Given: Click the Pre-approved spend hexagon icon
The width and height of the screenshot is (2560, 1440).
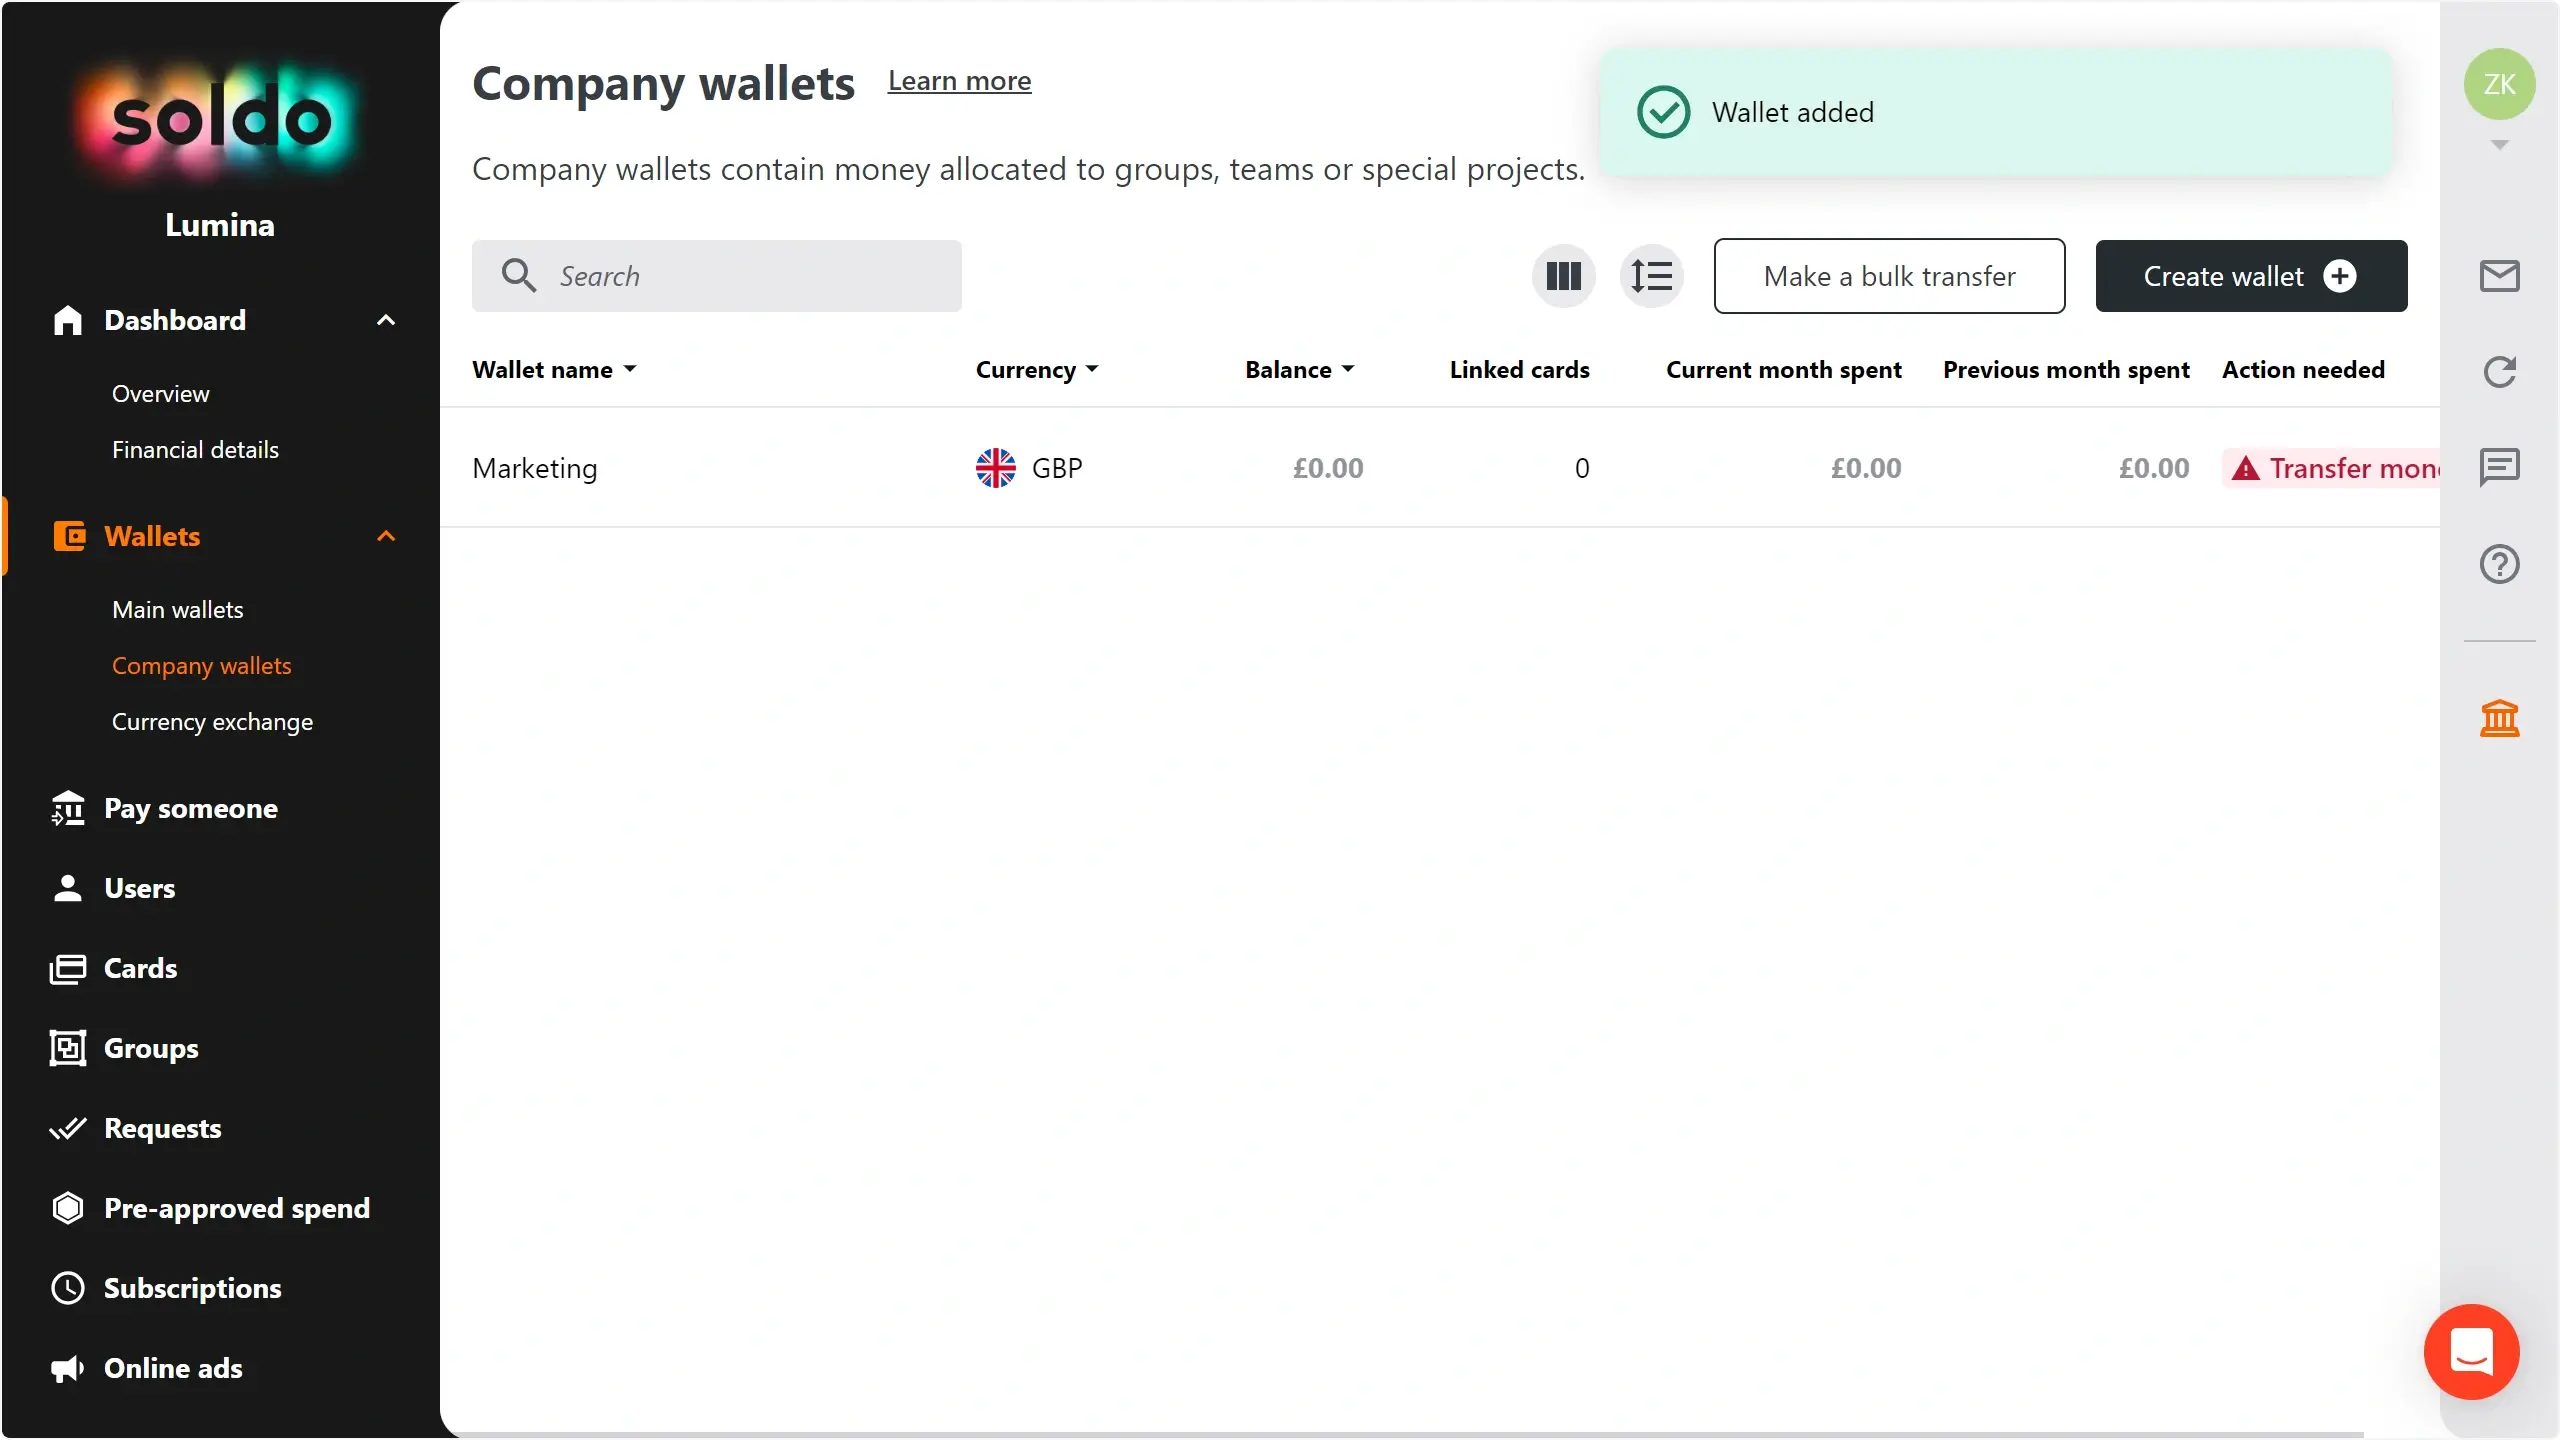Looking at the screenshot, I should click(x=68, y=1208).
